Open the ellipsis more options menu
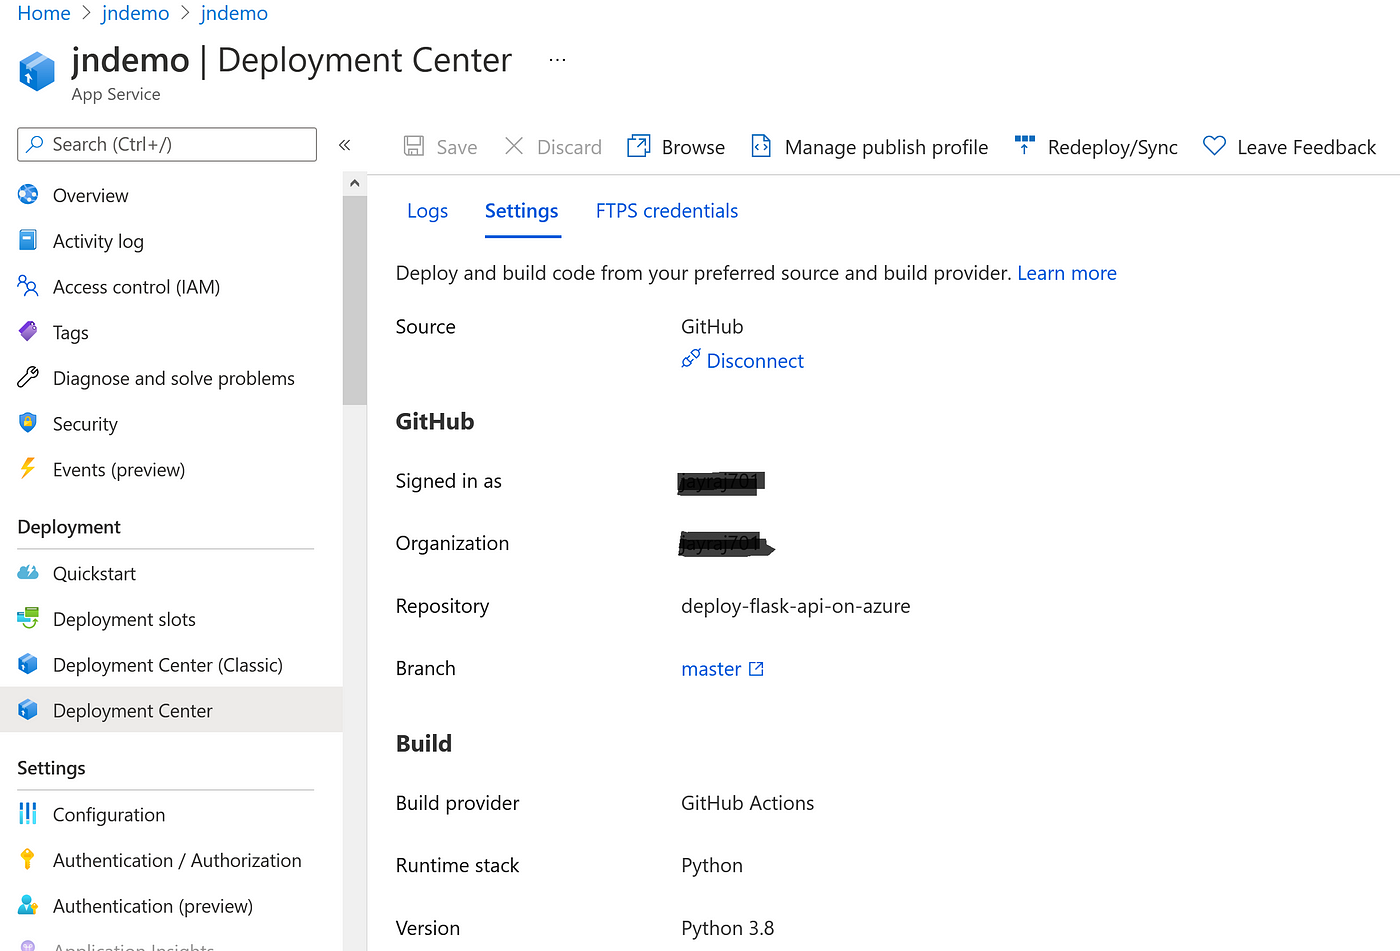The image size is (1400, 951). [x=558, y=60]
